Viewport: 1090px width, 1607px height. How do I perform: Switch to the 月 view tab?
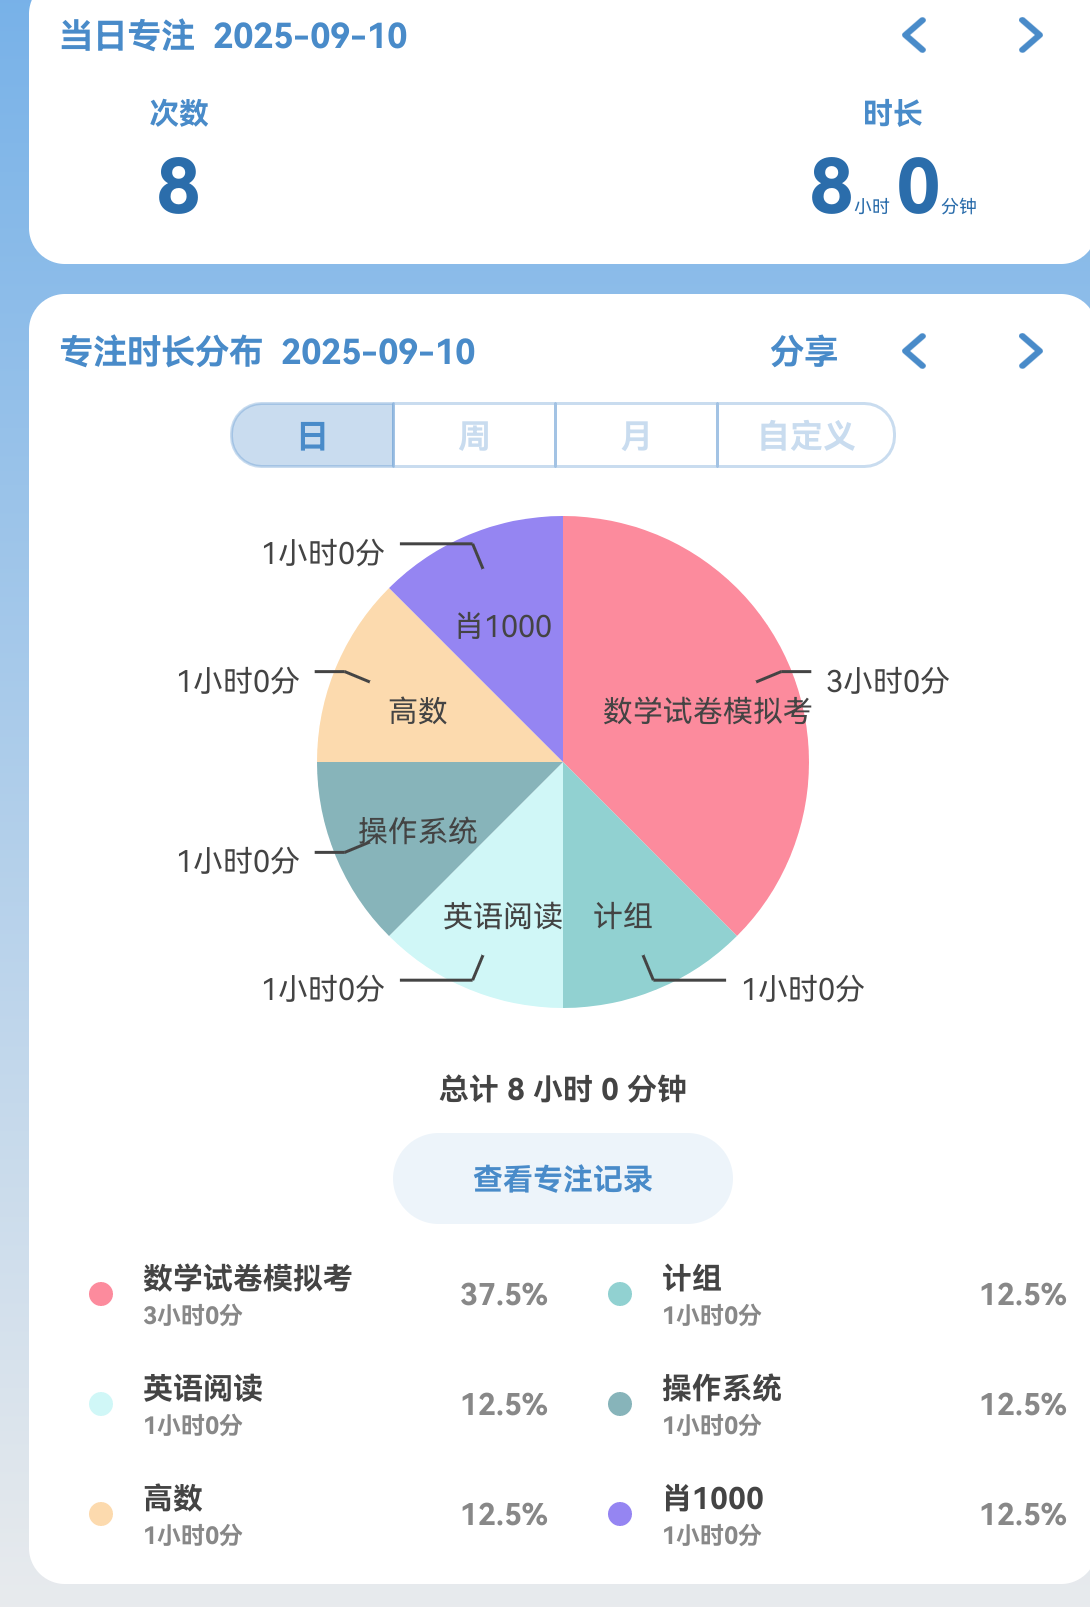[x=636, y=436]
